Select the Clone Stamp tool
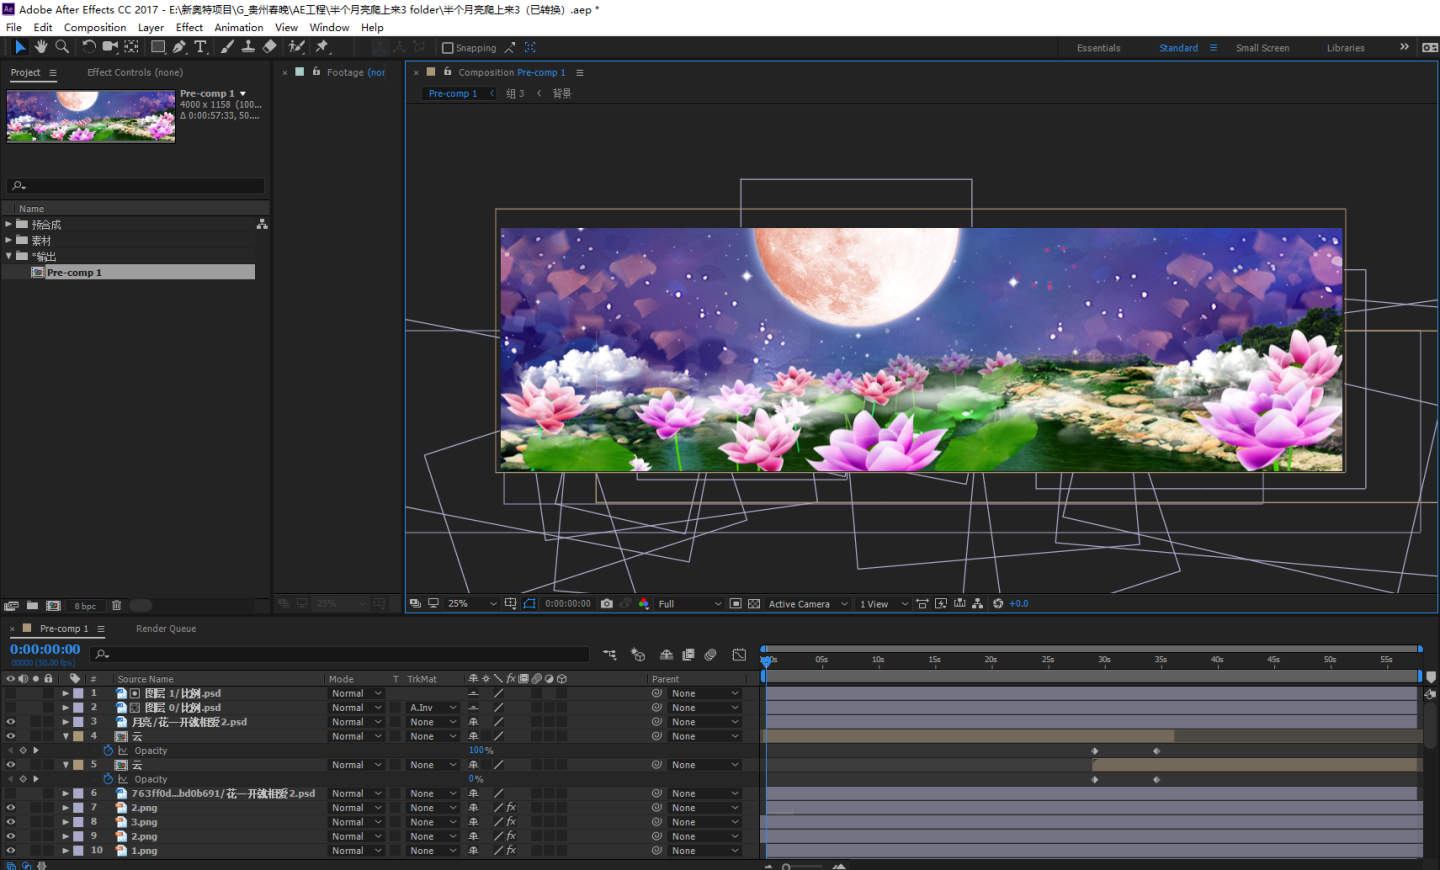The height and width of the screenshot is (870, 1440). (248, 47)
